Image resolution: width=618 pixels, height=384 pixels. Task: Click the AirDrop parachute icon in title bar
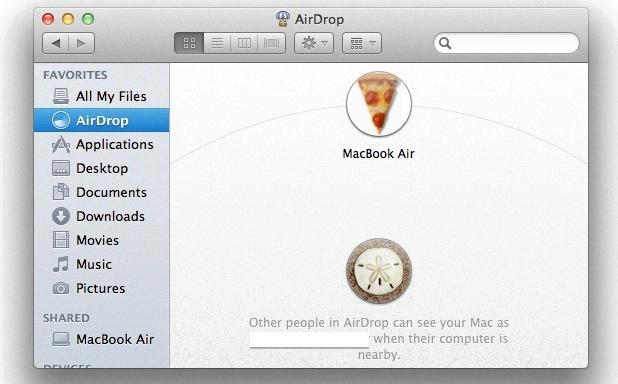point(283,19)
